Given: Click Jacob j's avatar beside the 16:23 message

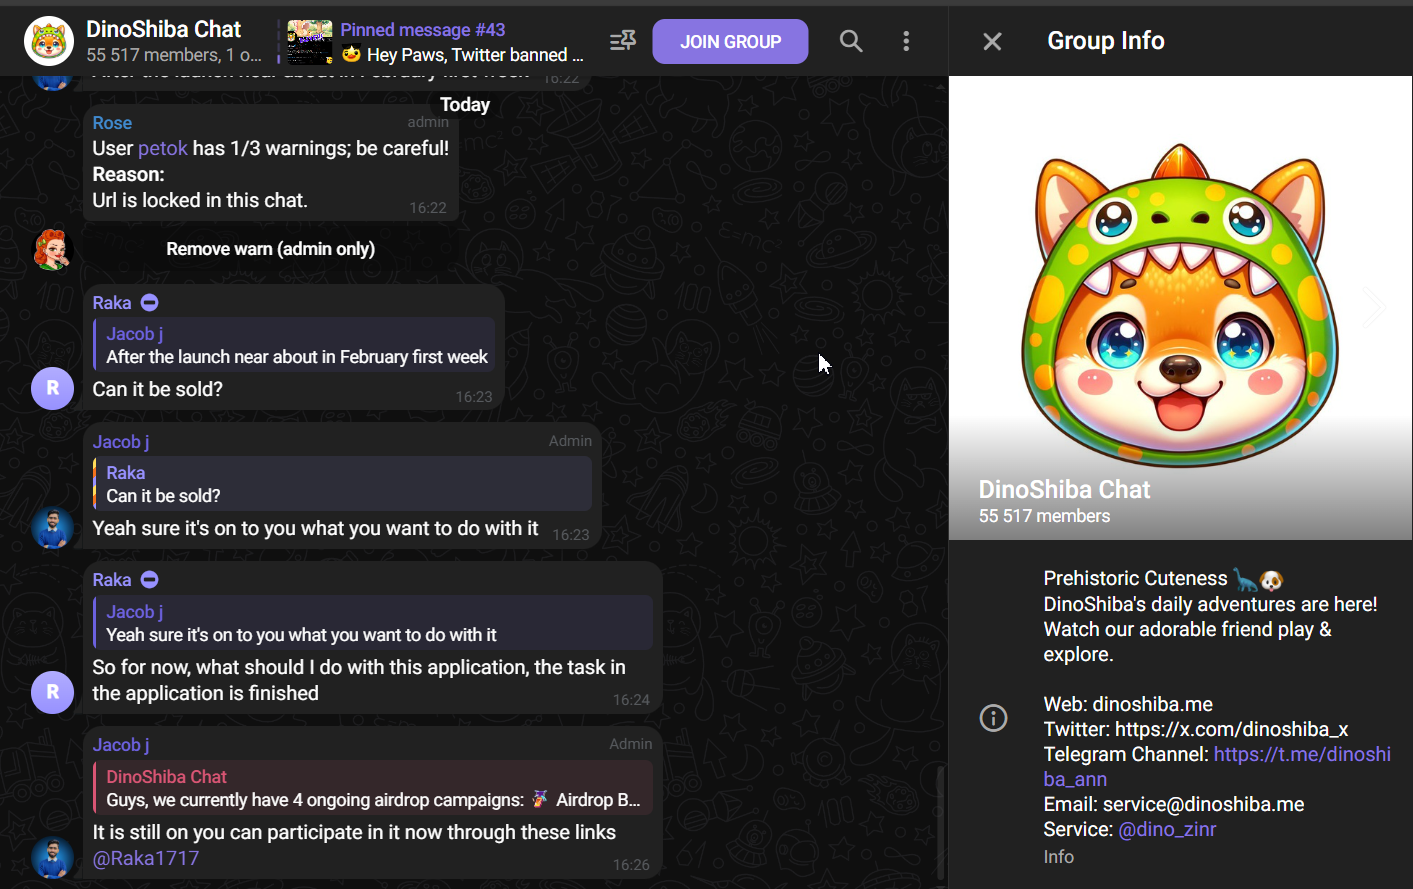Looking at the screenshot, I should [x=52, y=527].
